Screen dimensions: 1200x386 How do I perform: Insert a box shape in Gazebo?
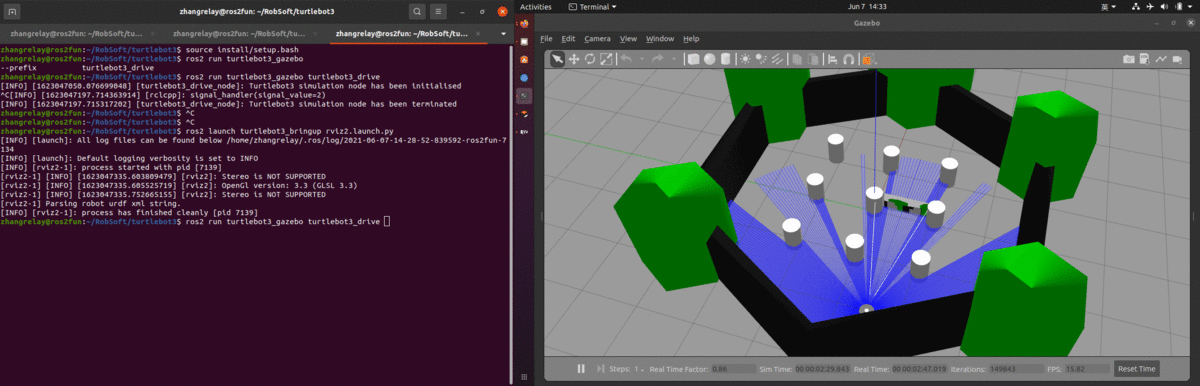(x=693, y=59)
